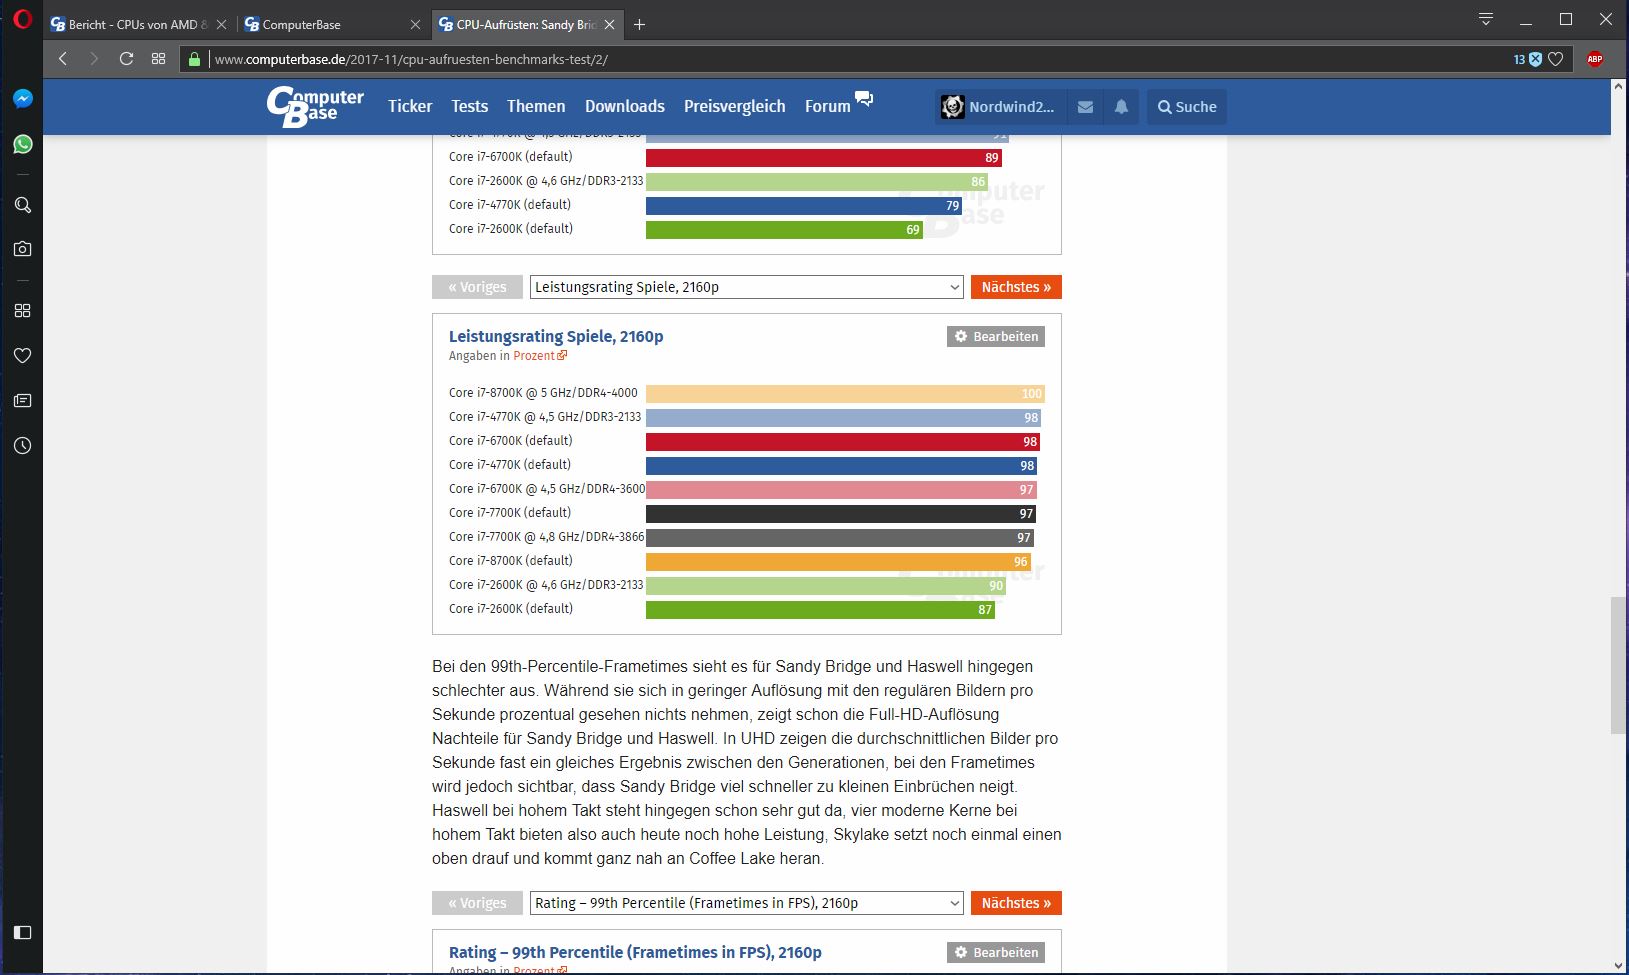Screen dimensions: 1629x975
Task: Switch to the 'Bericht - CPUs von AMD' tab
Action: [x=139, y=25]
